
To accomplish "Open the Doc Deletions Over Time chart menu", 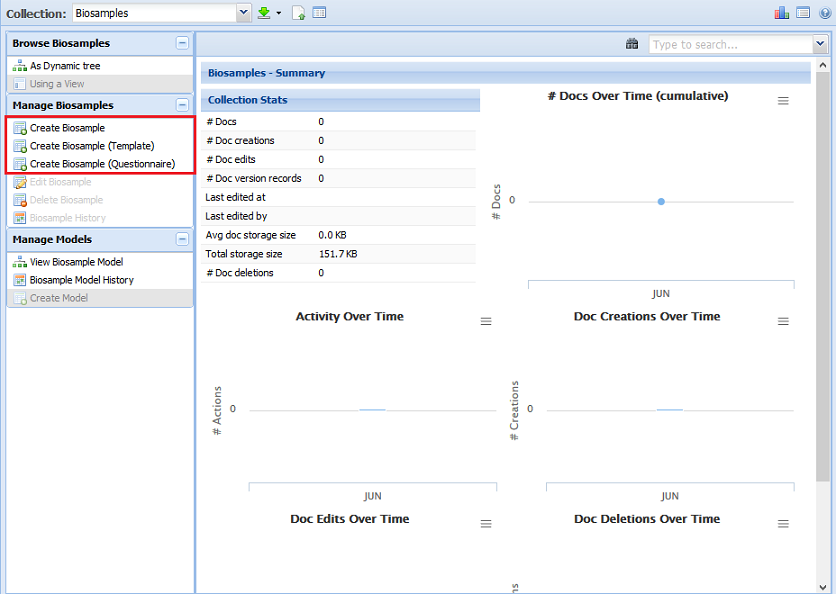I will pyautogui.click(x=783, y=524).
